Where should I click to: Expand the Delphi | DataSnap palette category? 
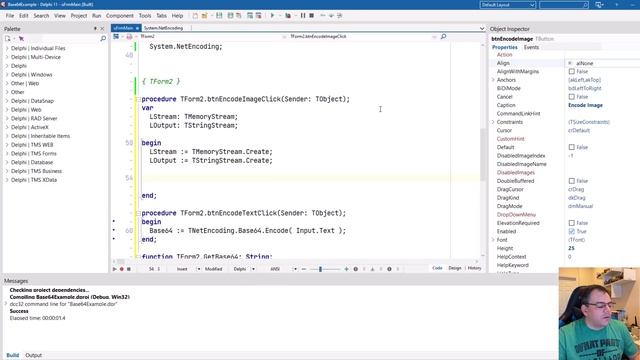[x=7, y=101]
